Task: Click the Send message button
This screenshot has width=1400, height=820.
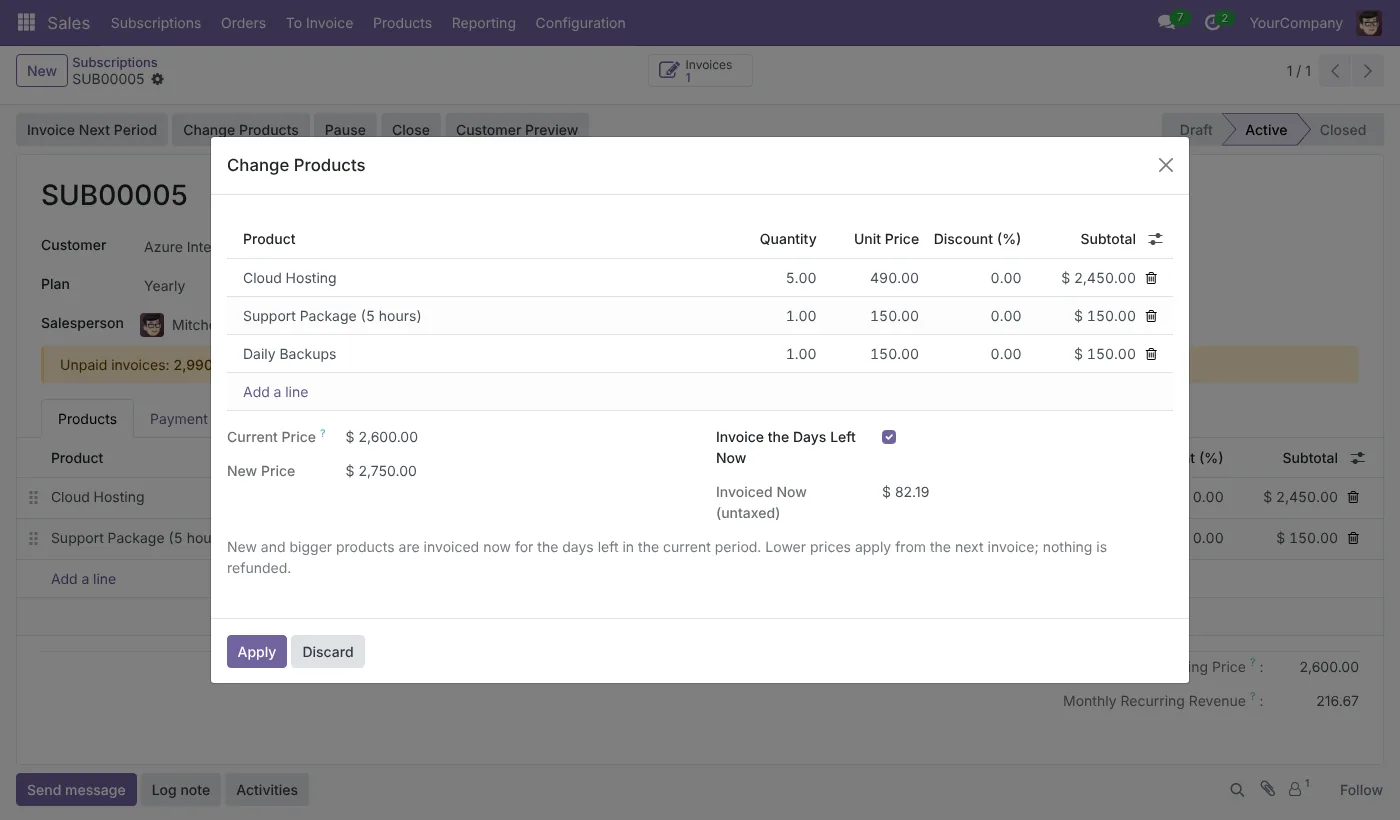Action: tap(76, 789)
